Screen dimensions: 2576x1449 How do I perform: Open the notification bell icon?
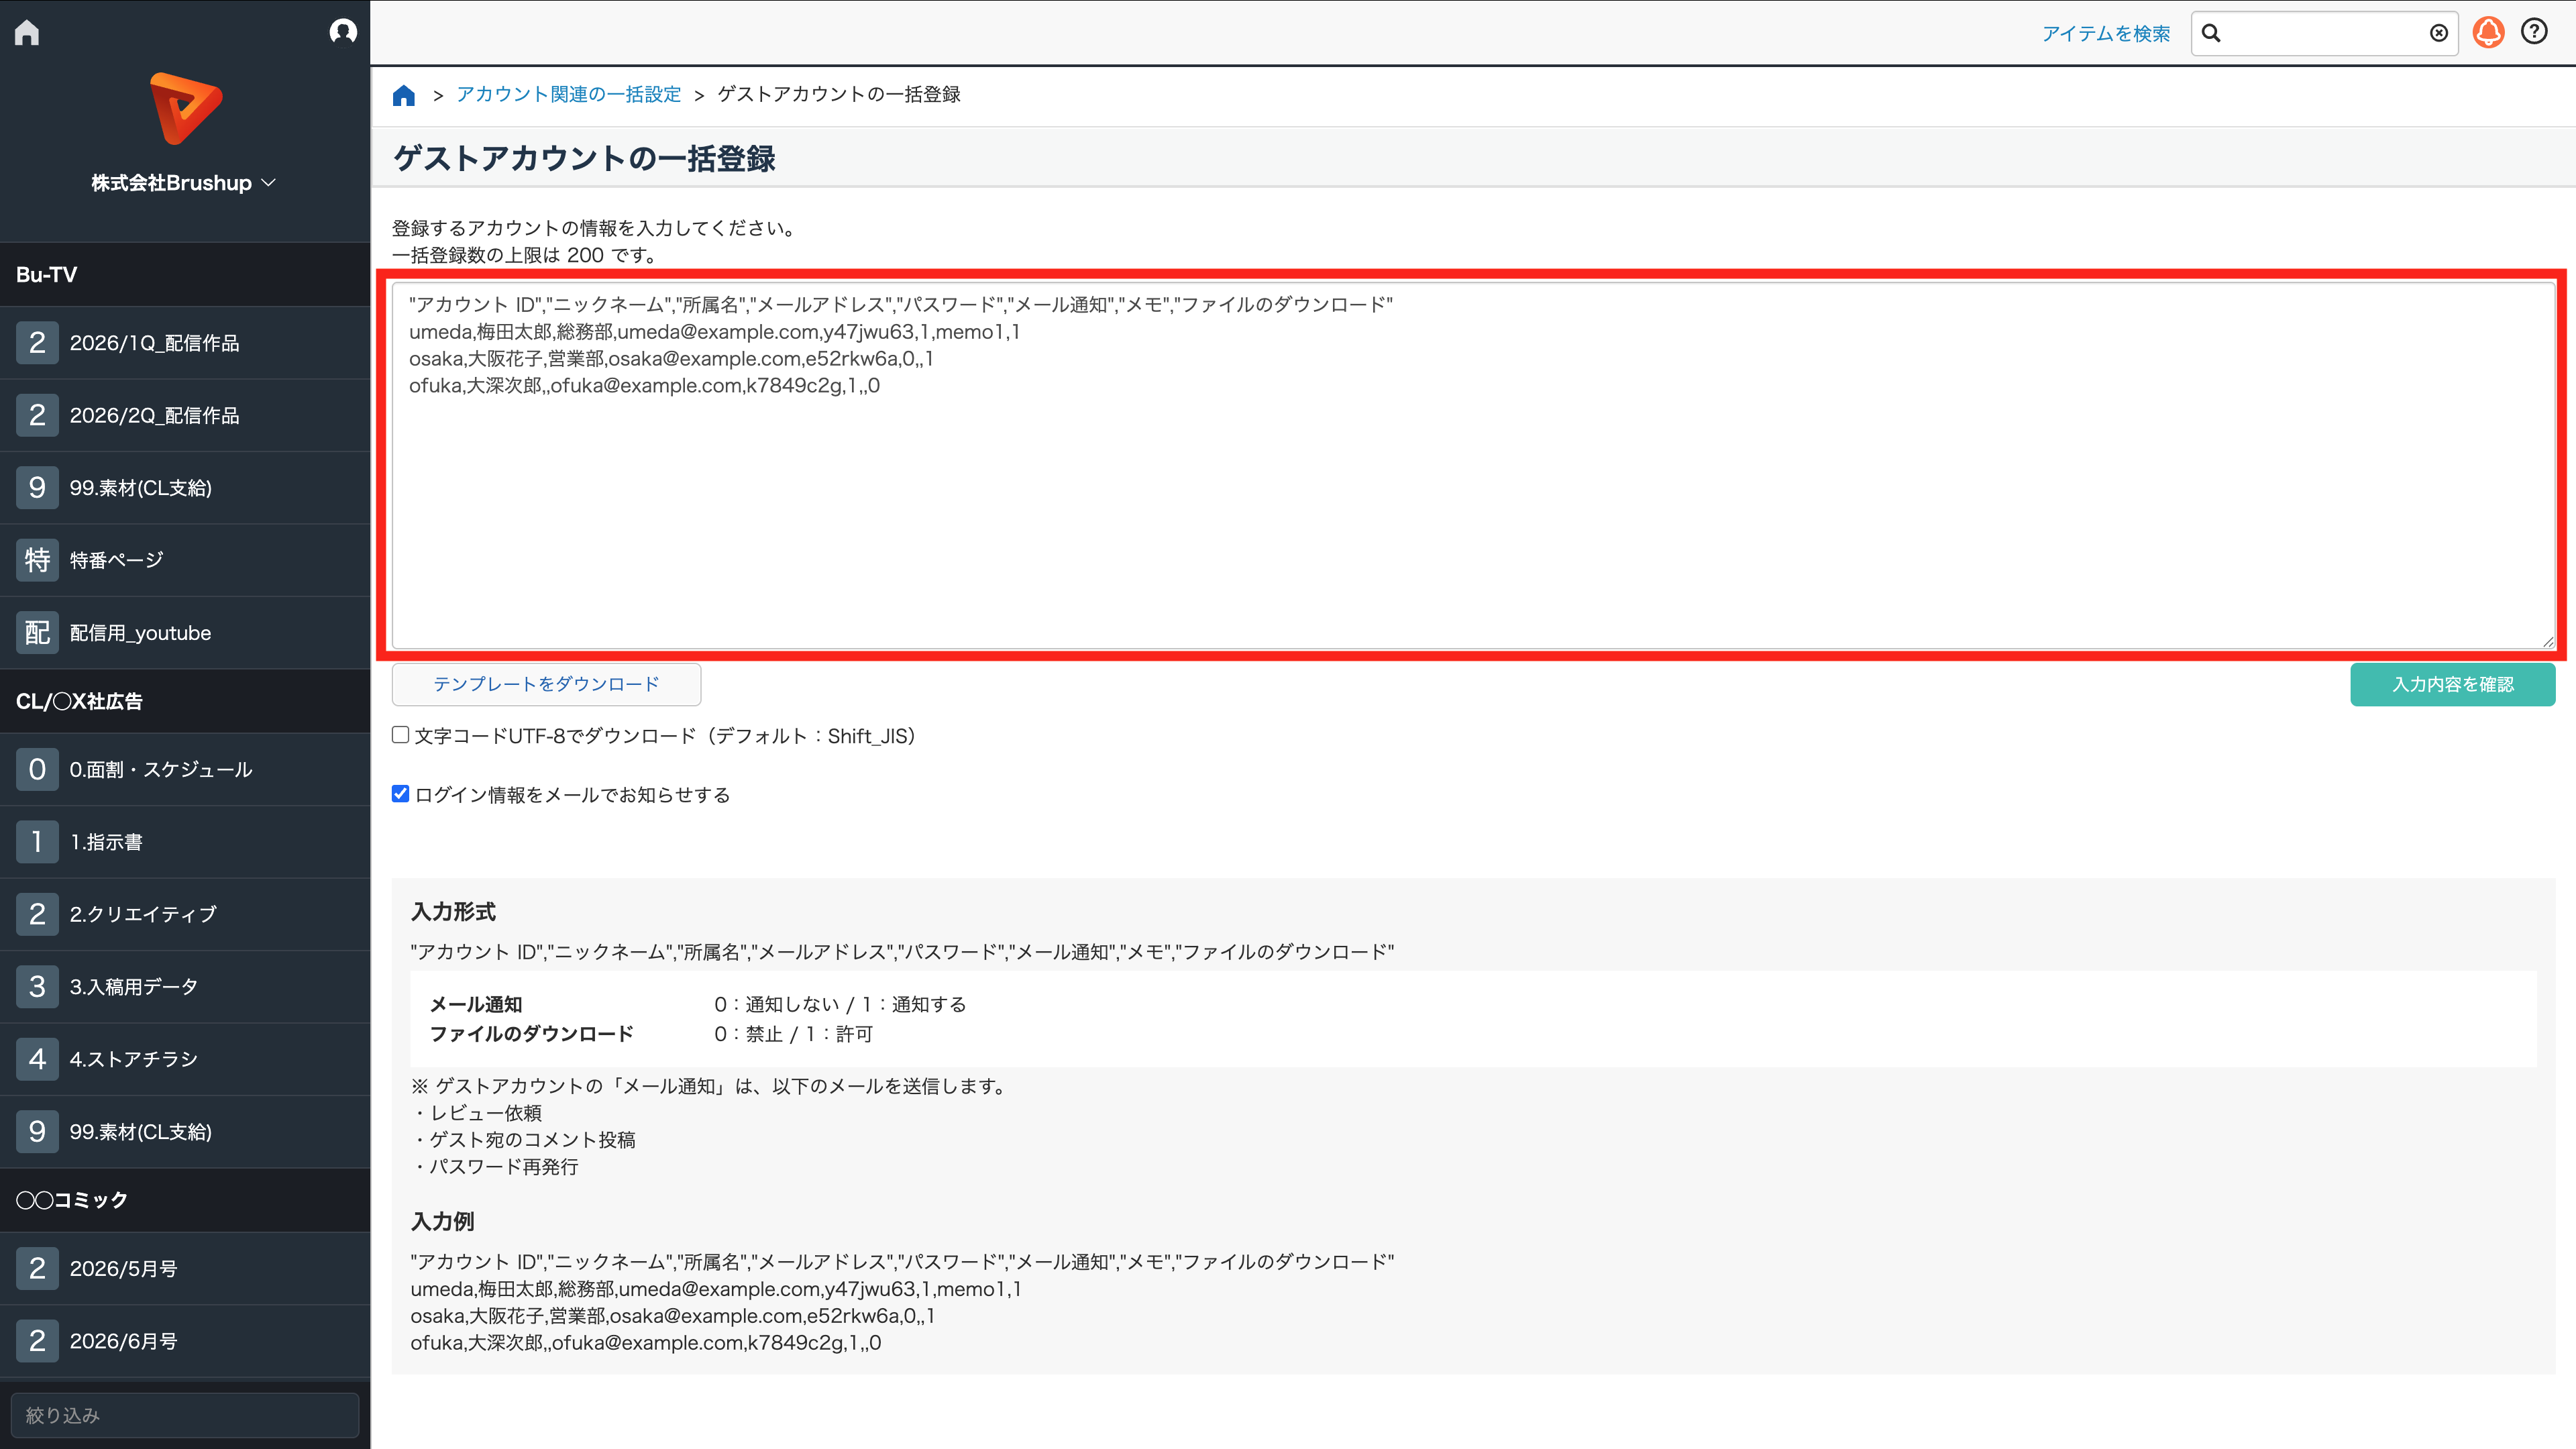[2488, 32]
